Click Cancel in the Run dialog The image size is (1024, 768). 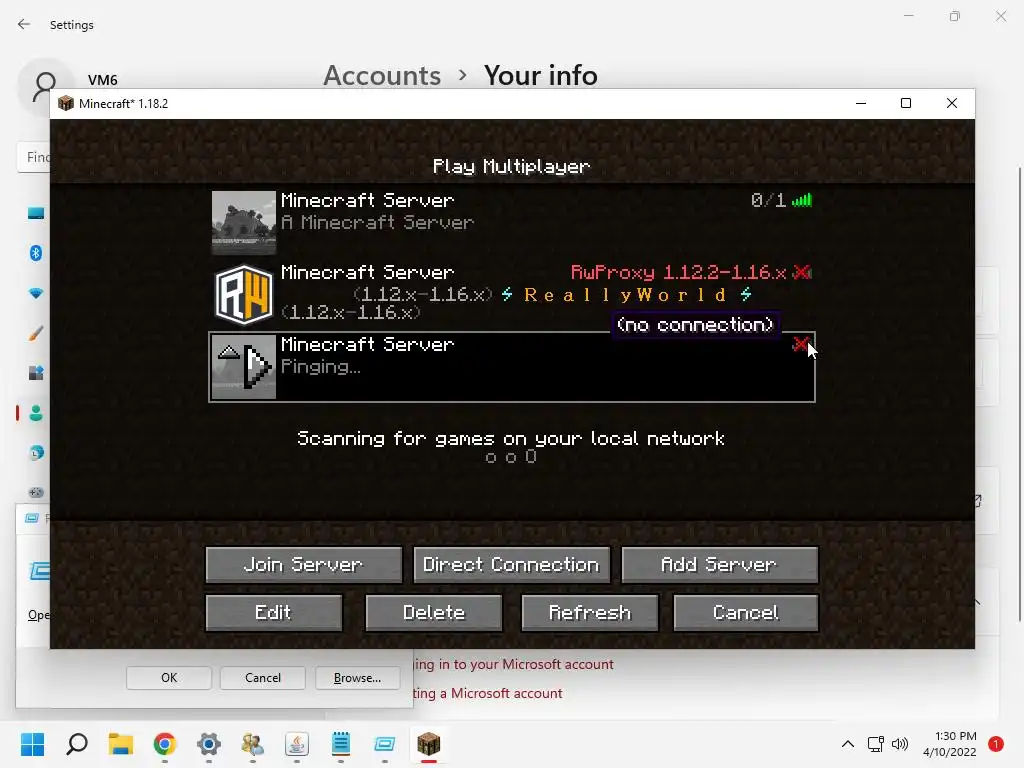coord(263,678)
